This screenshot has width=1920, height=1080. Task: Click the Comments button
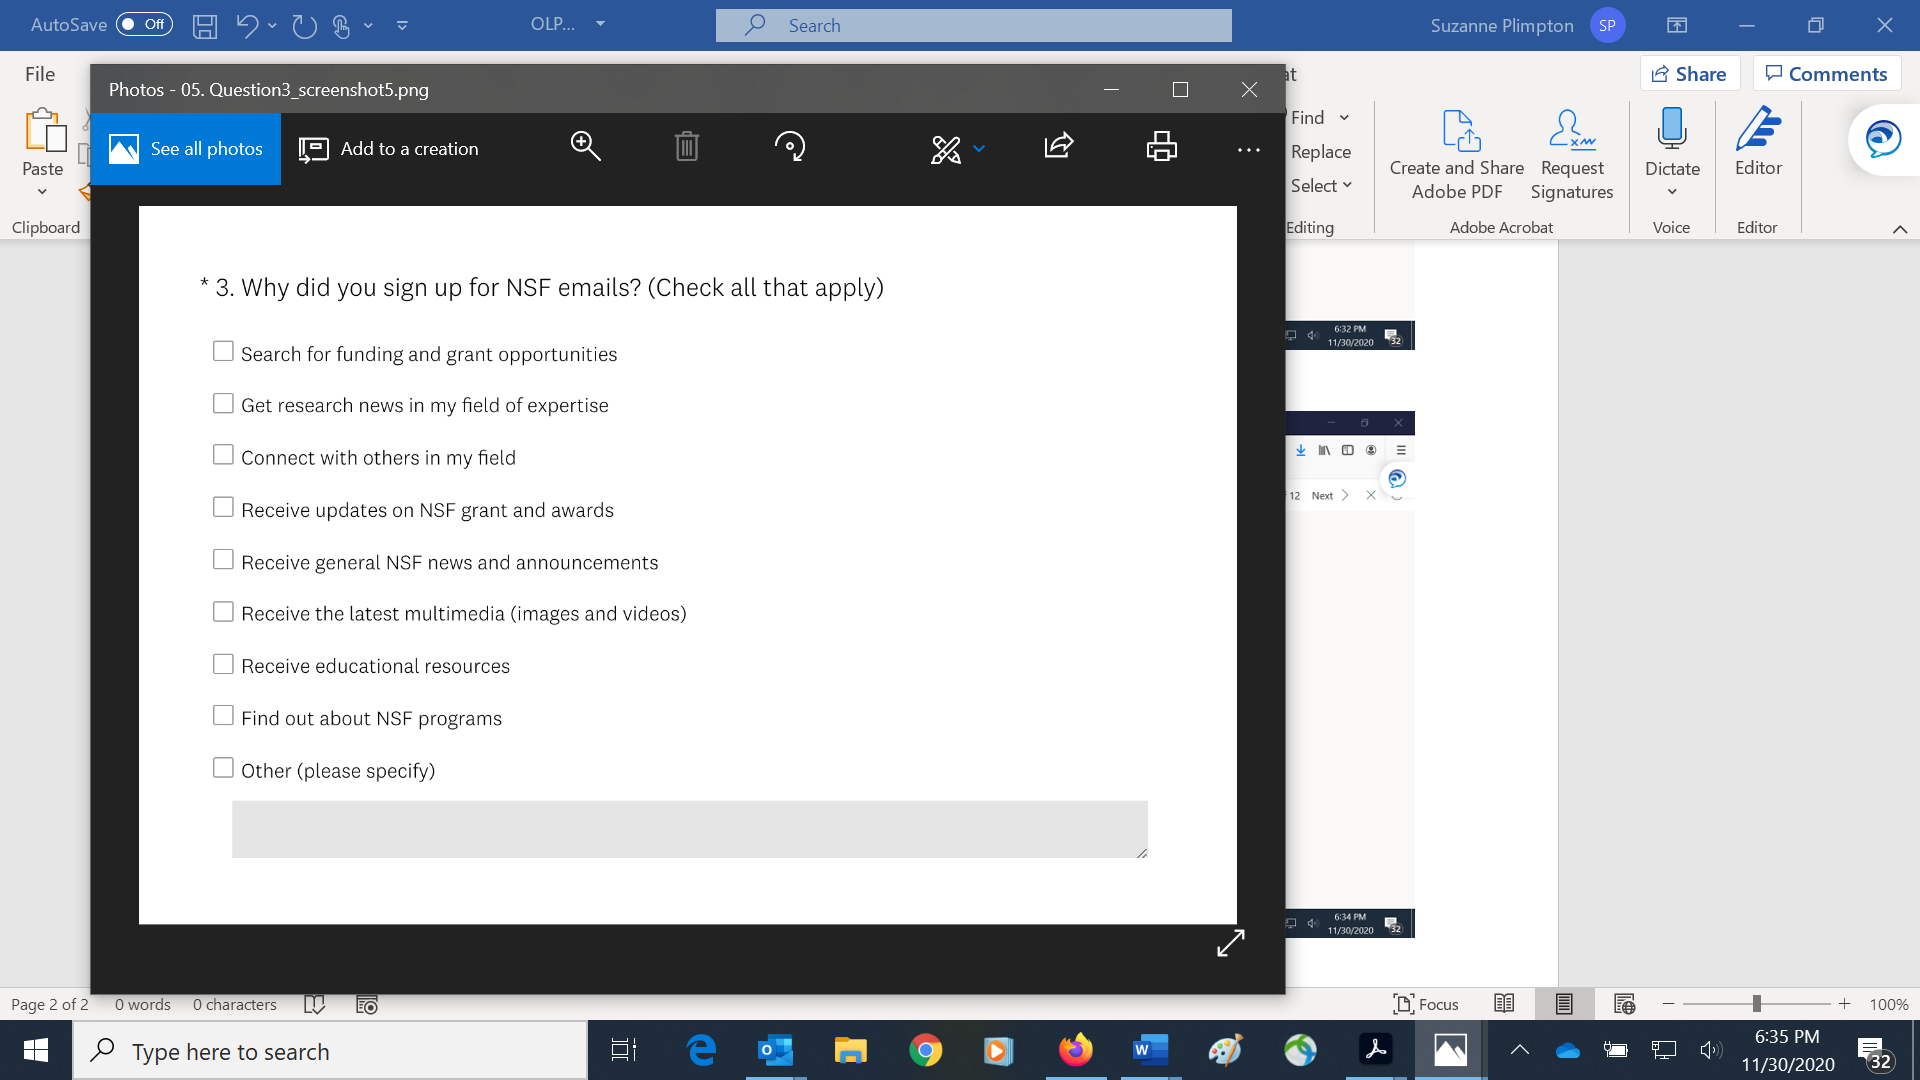[x=1826, y=74]
